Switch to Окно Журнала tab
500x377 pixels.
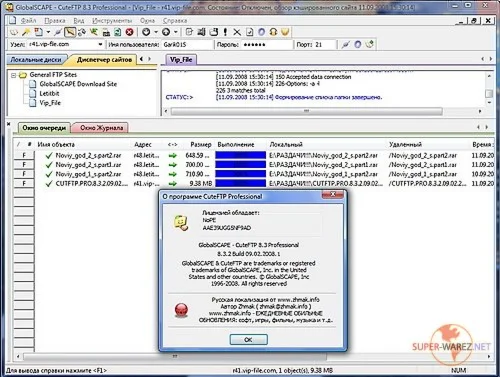click(x=101, y=128)
